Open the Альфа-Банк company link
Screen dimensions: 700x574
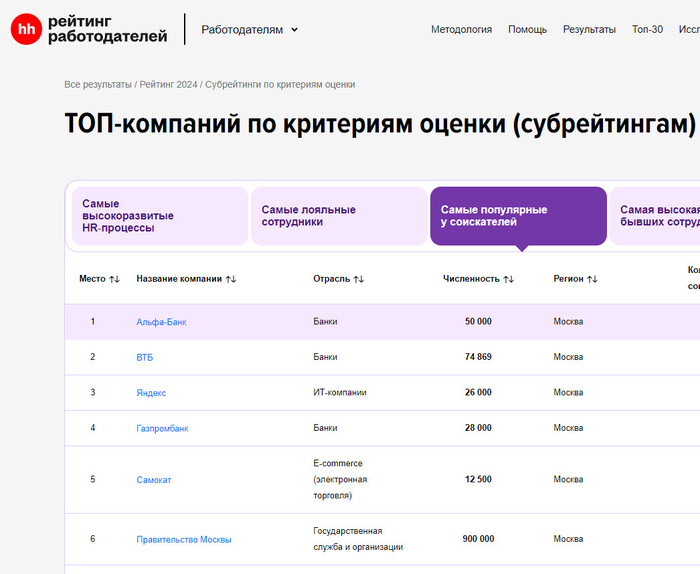(161, 322)
